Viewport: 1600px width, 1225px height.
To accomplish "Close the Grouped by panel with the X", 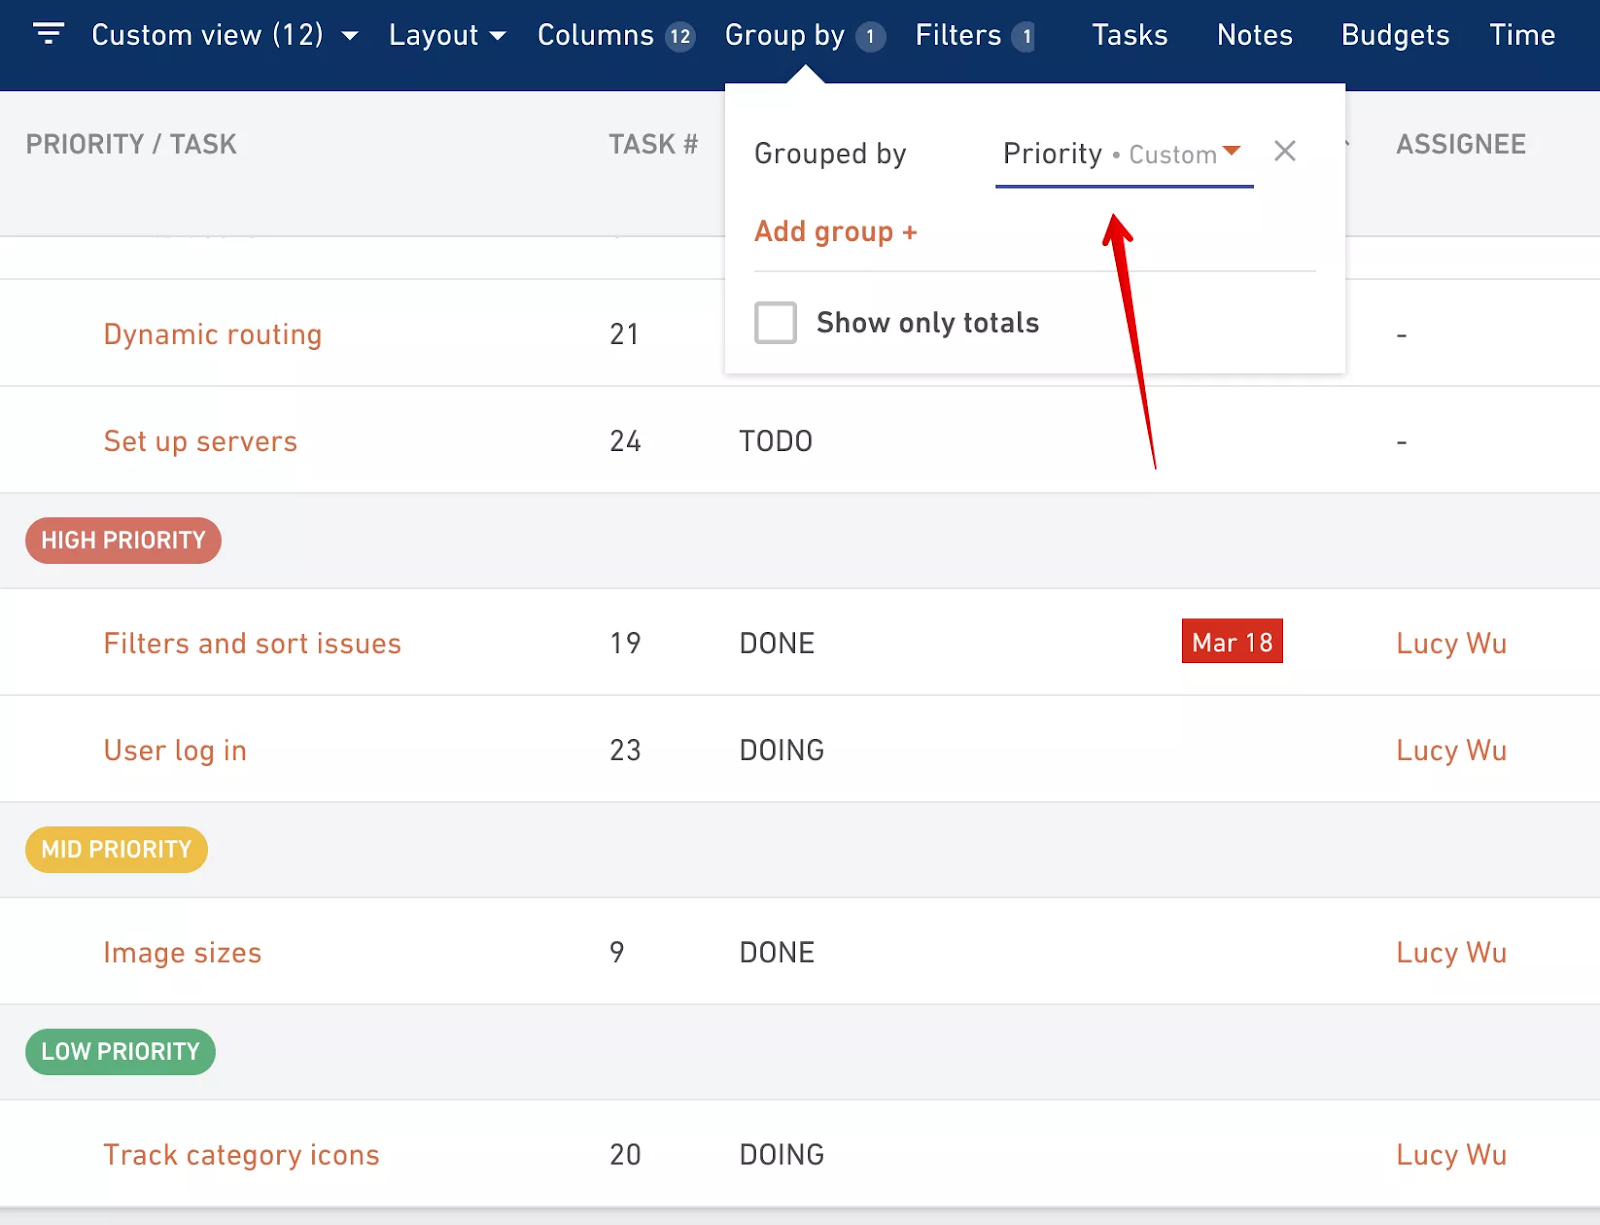I will 1285,152.
